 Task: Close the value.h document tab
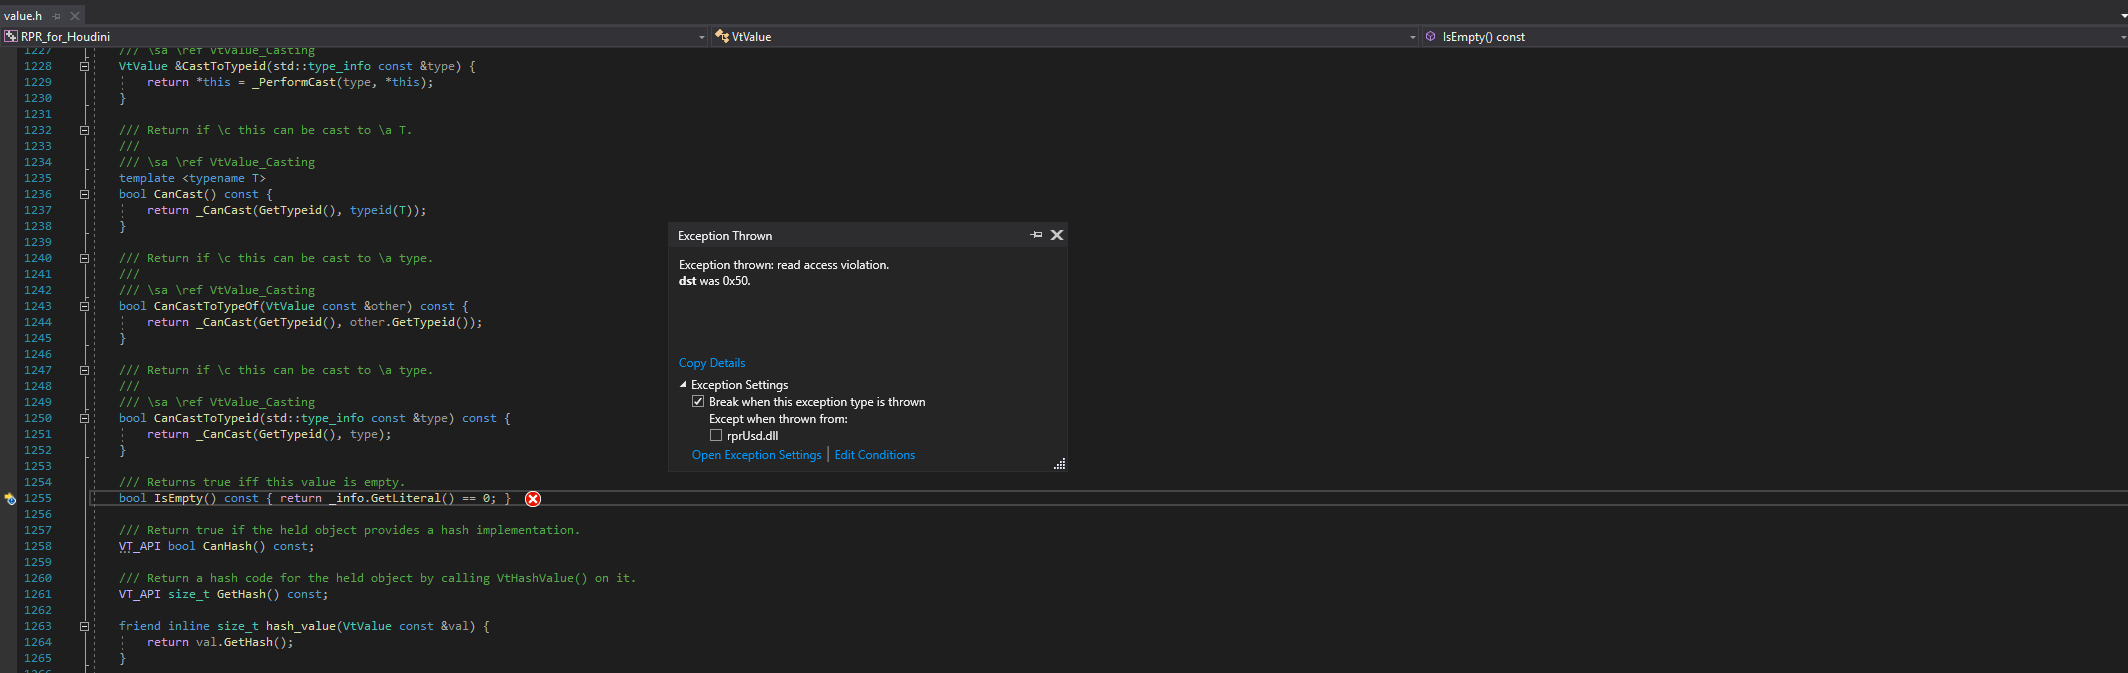tap(75, 16)
